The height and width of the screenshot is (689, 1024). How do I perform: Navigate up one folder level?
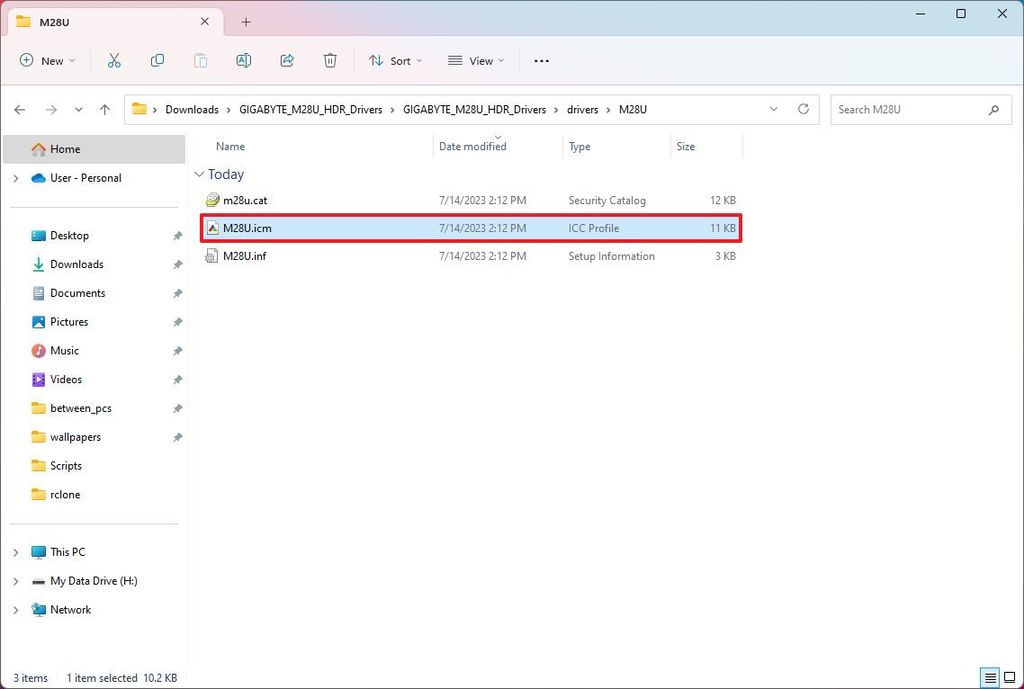[x=105, y=109]
